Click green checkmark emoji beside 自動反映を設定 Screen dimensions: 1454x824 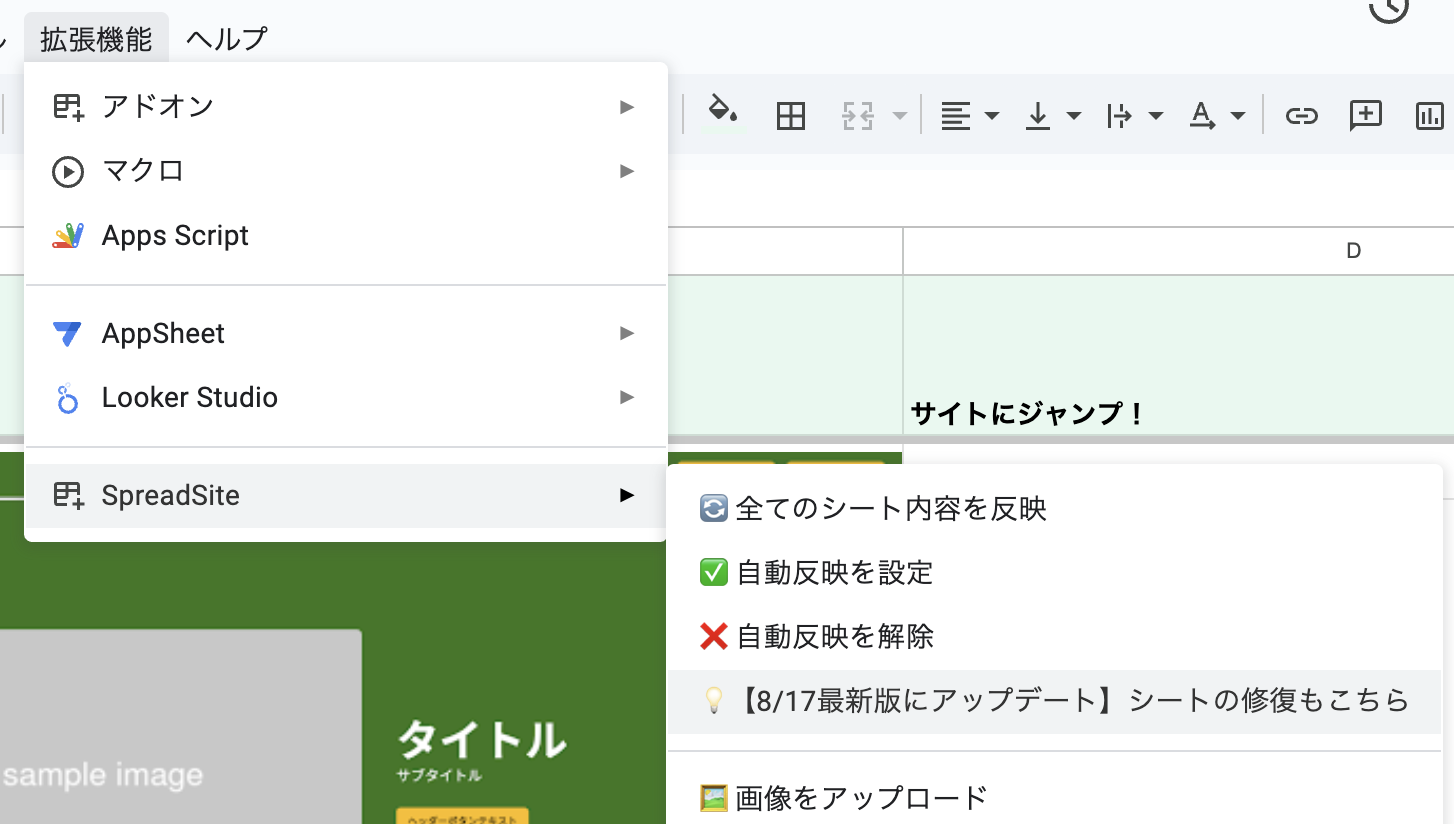point(714,573)
